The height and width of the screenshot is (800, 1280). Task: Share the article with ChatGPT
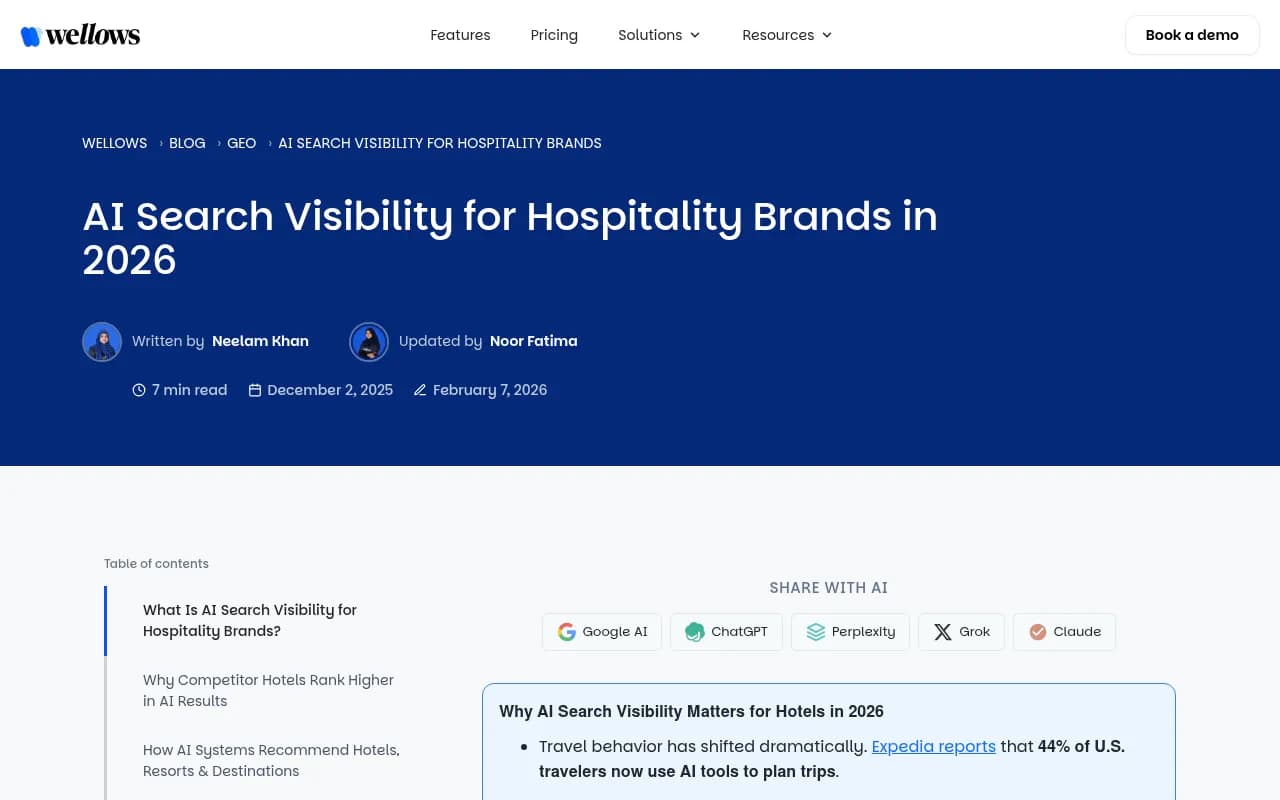[x=726, y=632]
